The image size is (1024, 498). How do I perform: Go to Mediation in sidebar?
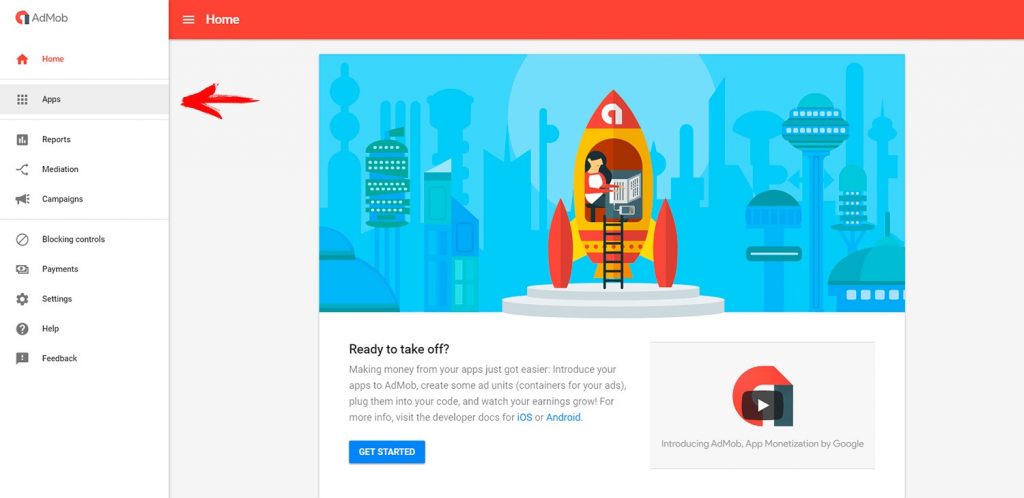[84, 170]
